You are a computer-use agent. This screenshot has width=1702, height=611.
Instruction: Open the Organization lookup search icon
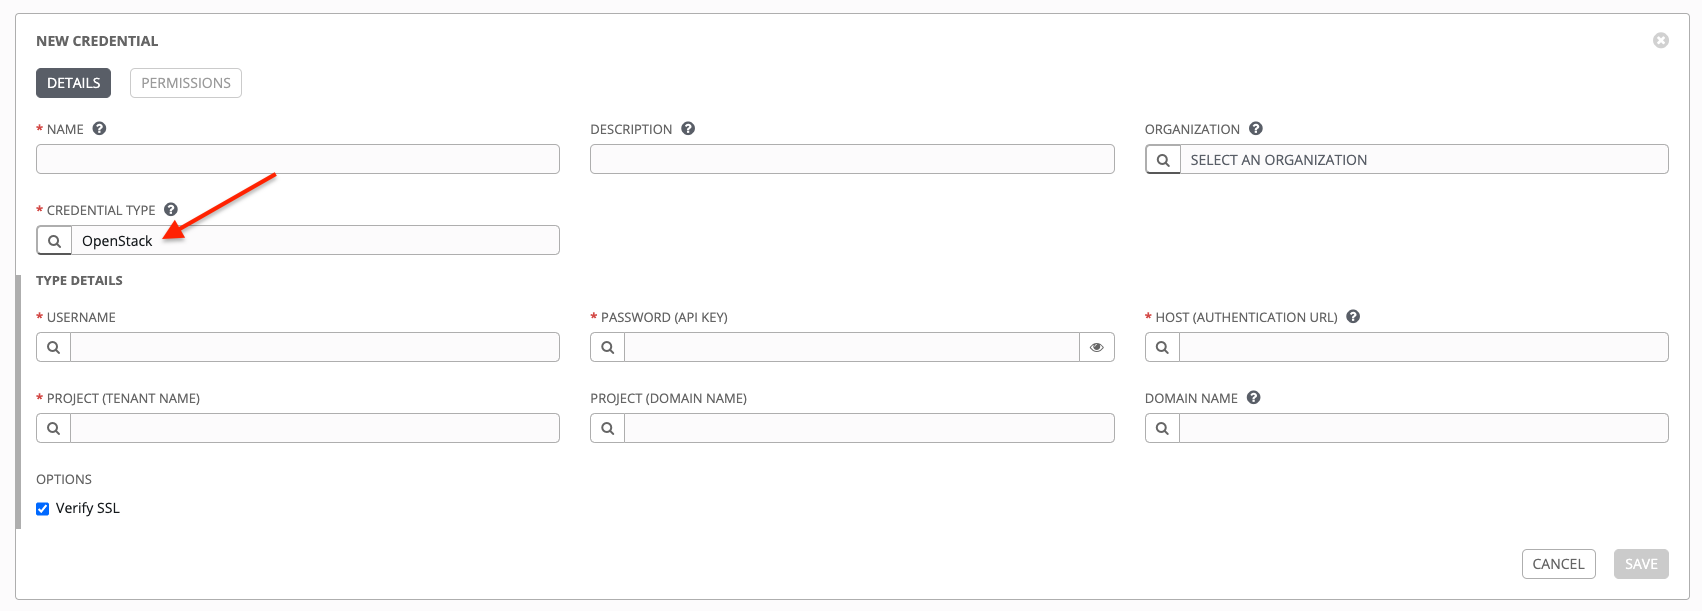[1163, 160]
